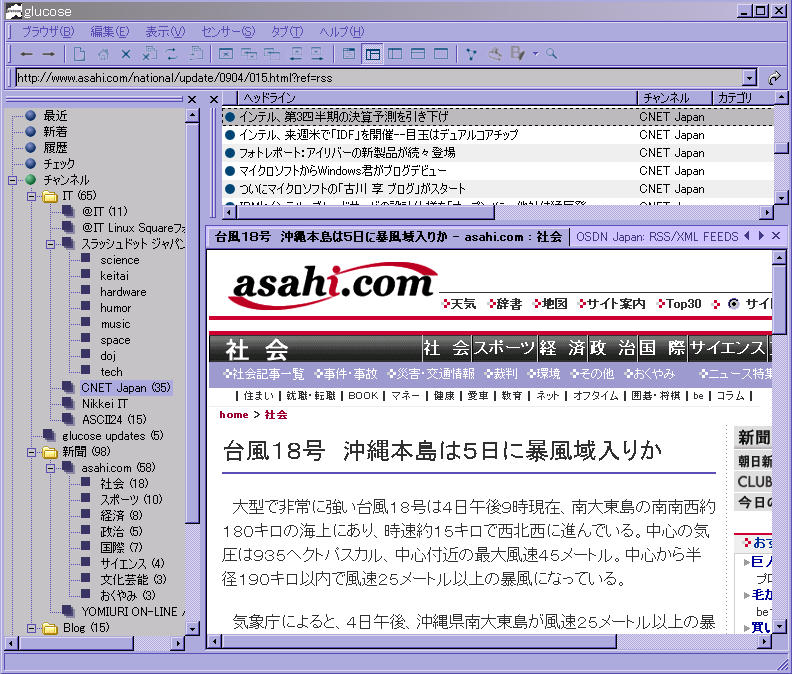The width and height of the screenshot is (792, 674).
Task: Open the 編集(E) menu
Action: (x=110, y=32)
